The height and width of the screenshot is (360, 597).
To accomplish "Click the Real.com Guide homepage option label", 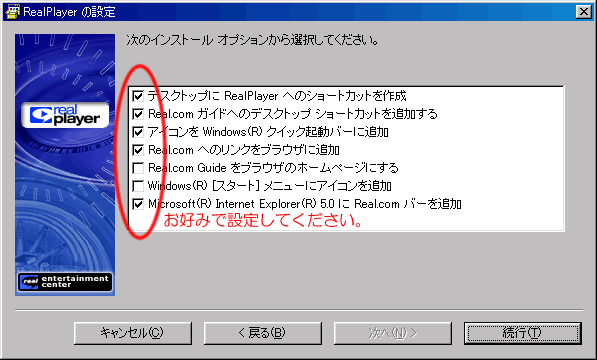I will (x=273, y=168).
